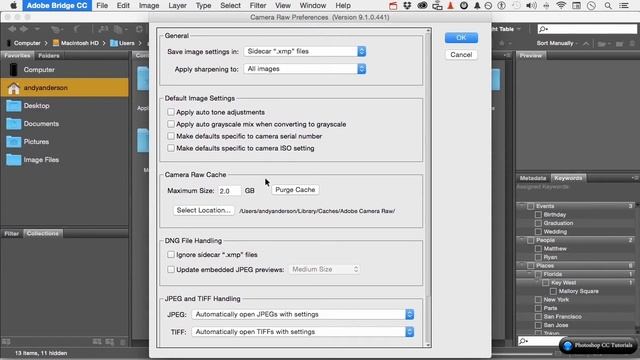
Task: Open Apply sharpening to dropdown
Action: [305, 69]
